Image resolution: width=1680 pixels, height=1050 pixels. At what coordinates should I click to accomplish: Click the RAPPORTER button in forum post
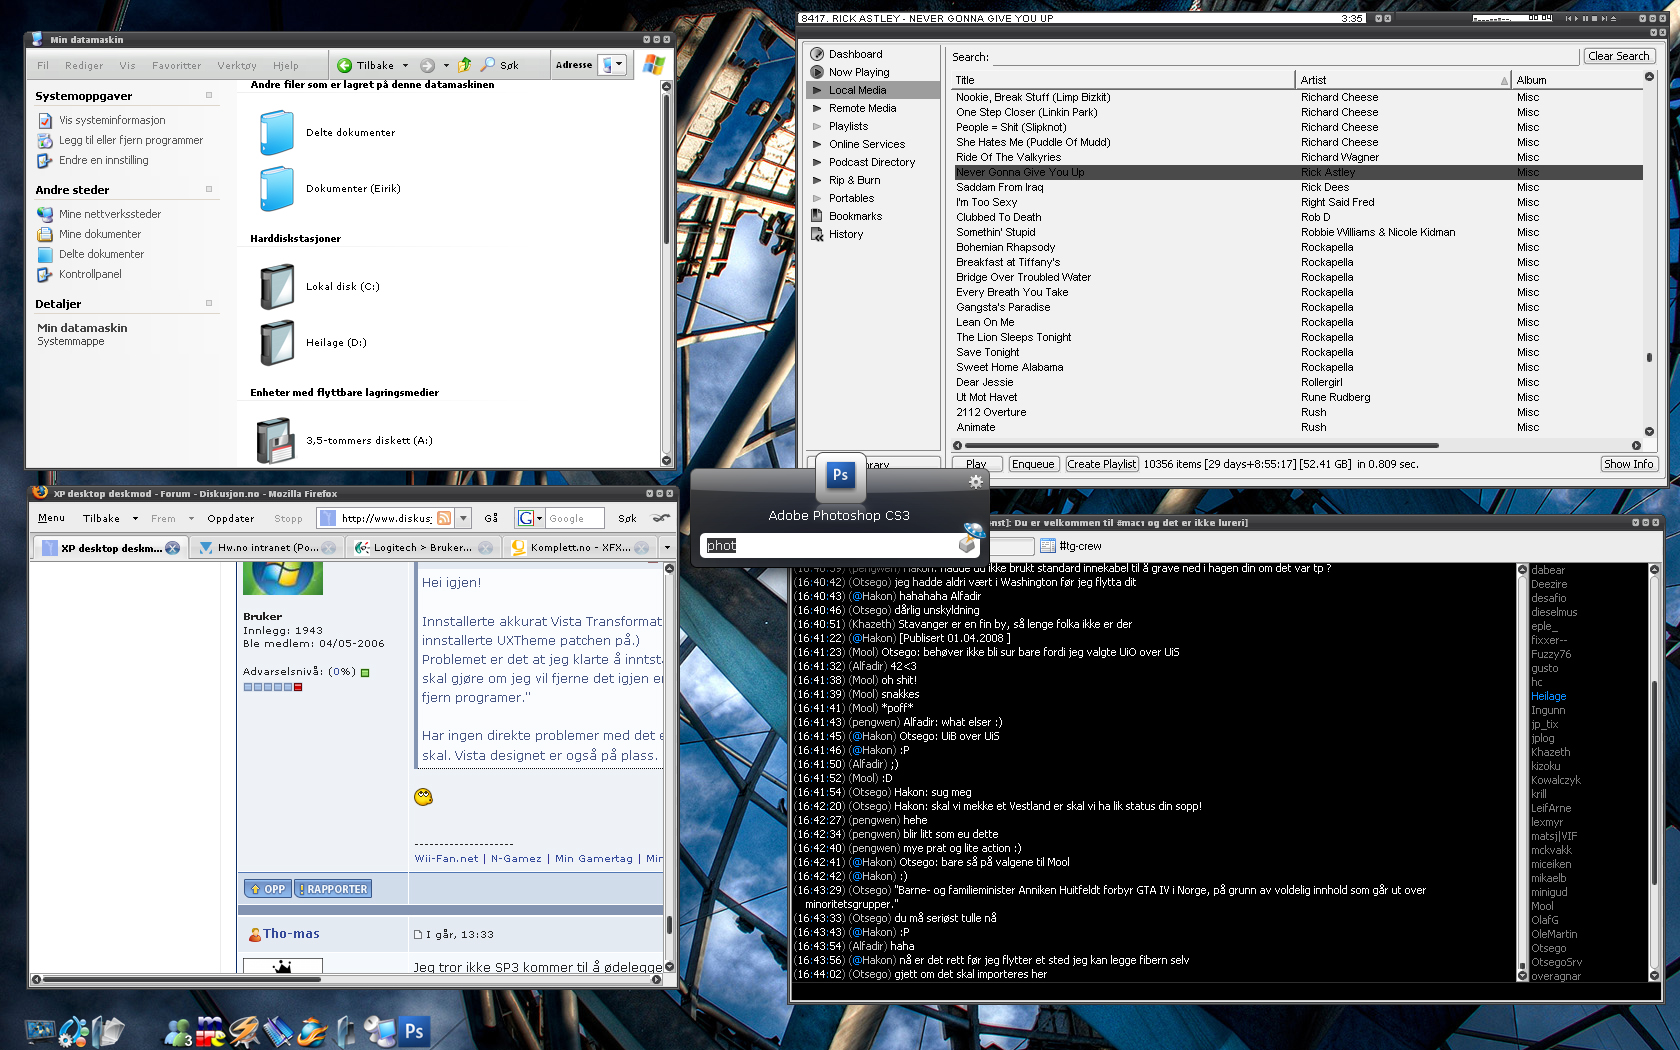point(333,889)
